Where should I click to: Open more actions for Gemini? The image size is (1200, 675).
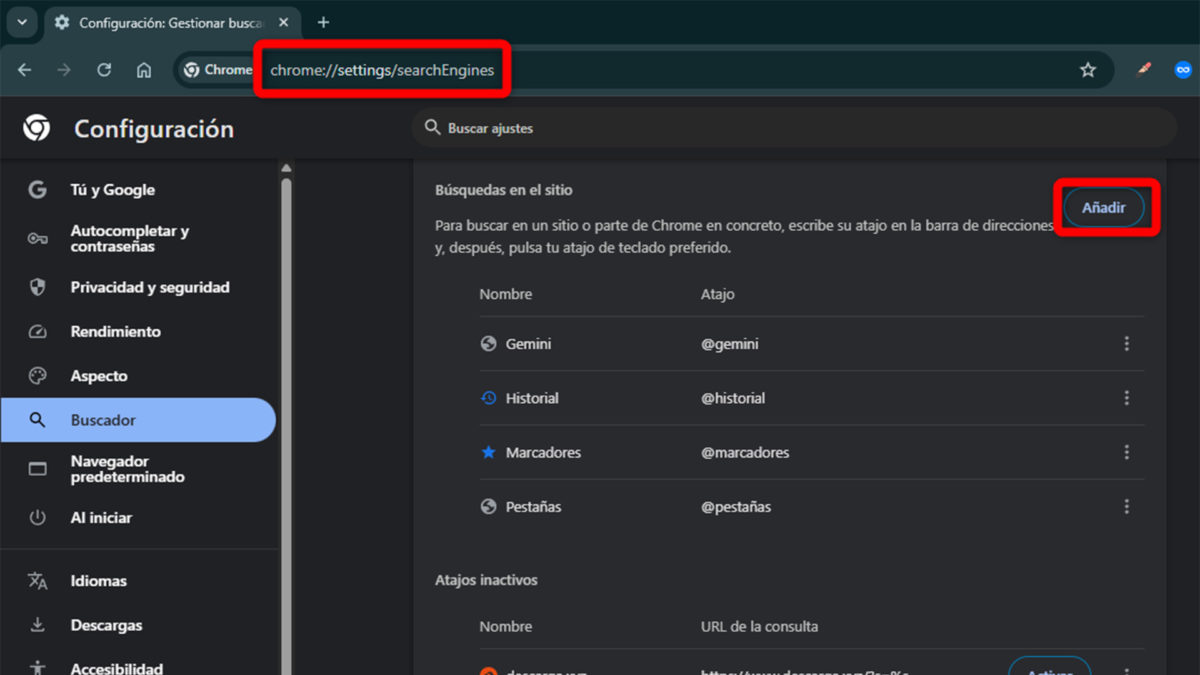pyautogui.click(x=1126, y=344)
